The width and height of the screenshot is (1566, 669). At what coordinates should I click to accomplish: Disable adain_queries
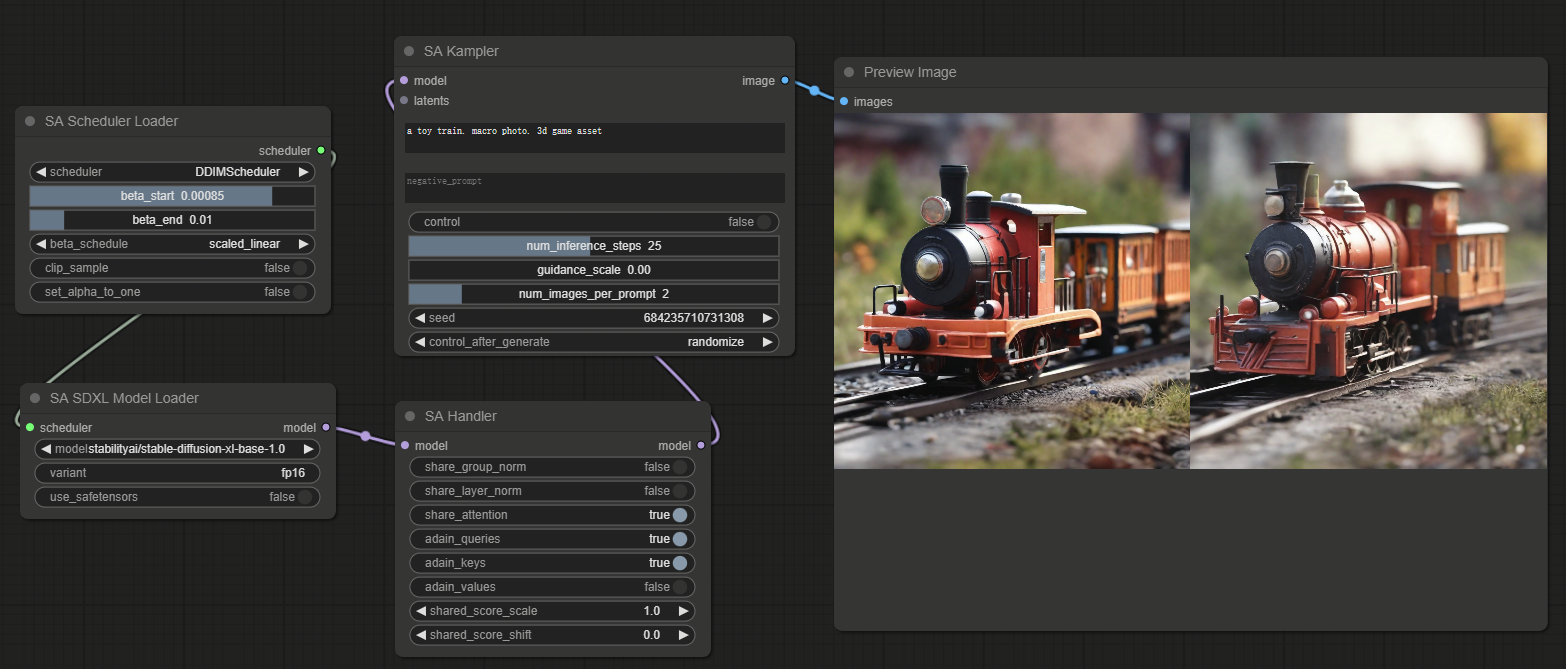click(x=552, y=539)
